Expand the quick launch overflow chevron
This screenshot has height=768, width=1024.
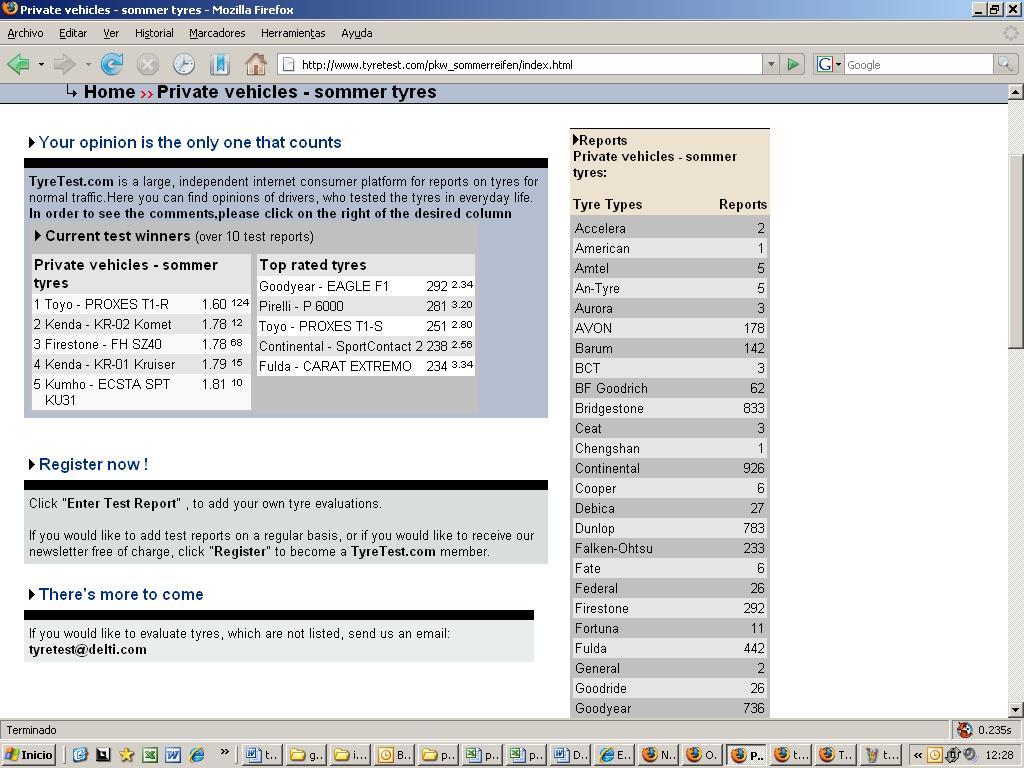tap(224, 752)
